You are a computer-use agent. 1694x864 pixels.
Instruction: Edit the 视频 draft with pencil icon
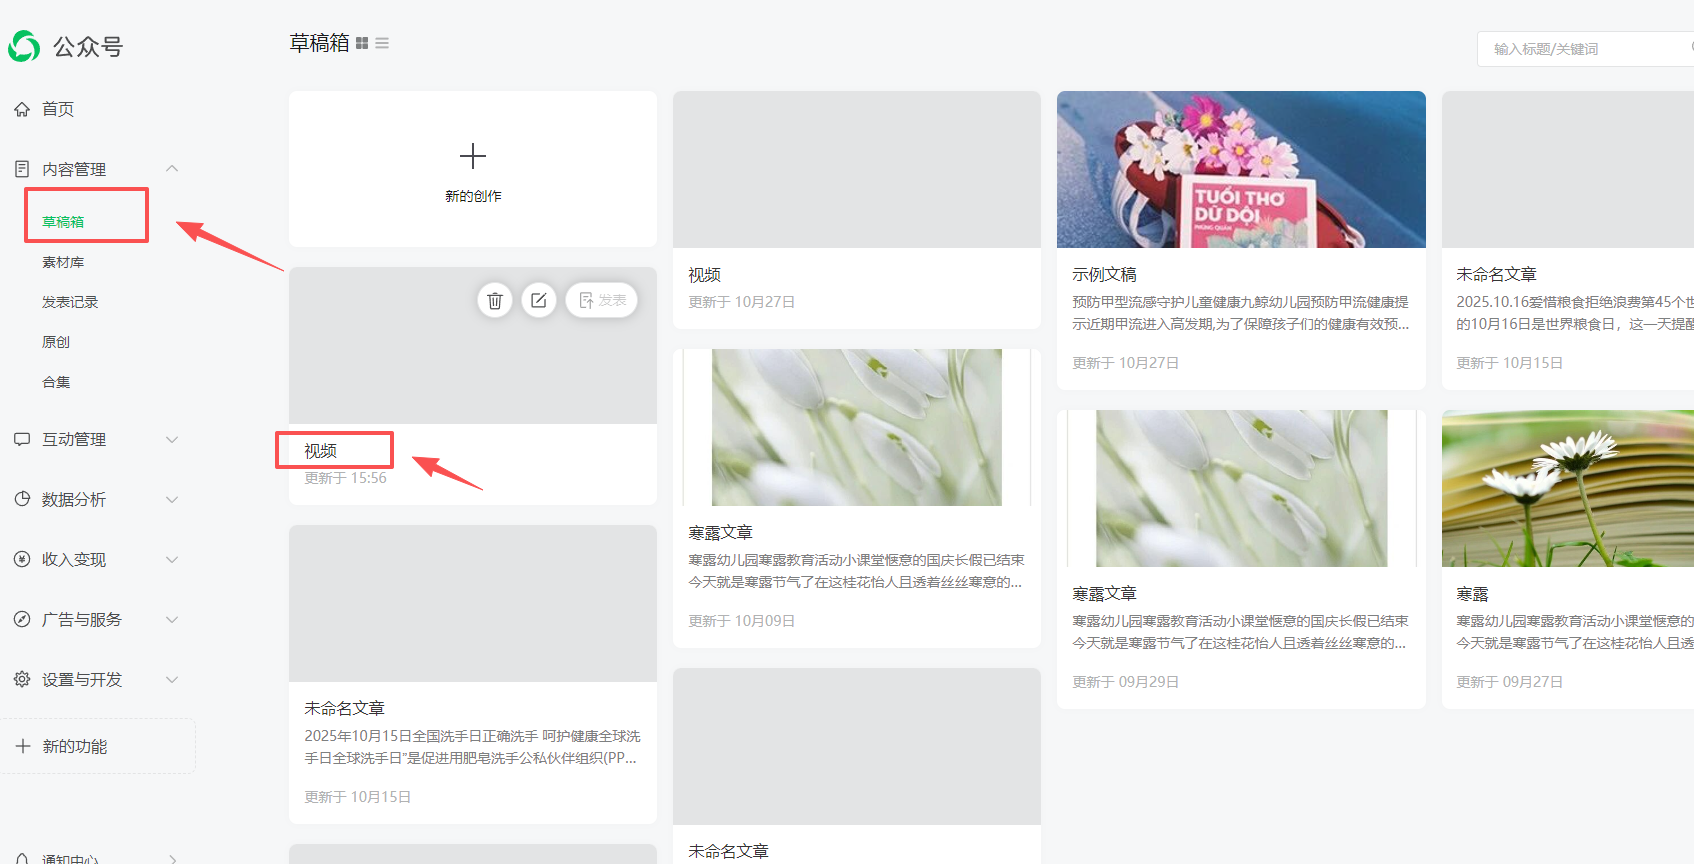coord(539,300)
